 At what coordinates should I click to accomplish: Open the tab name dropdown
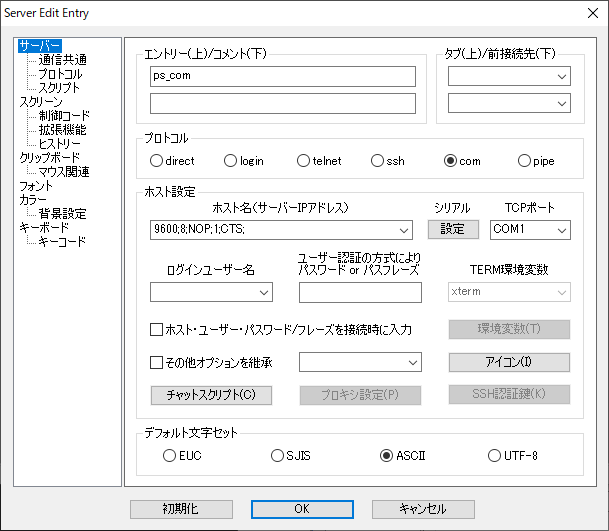[x=509, y=76]
